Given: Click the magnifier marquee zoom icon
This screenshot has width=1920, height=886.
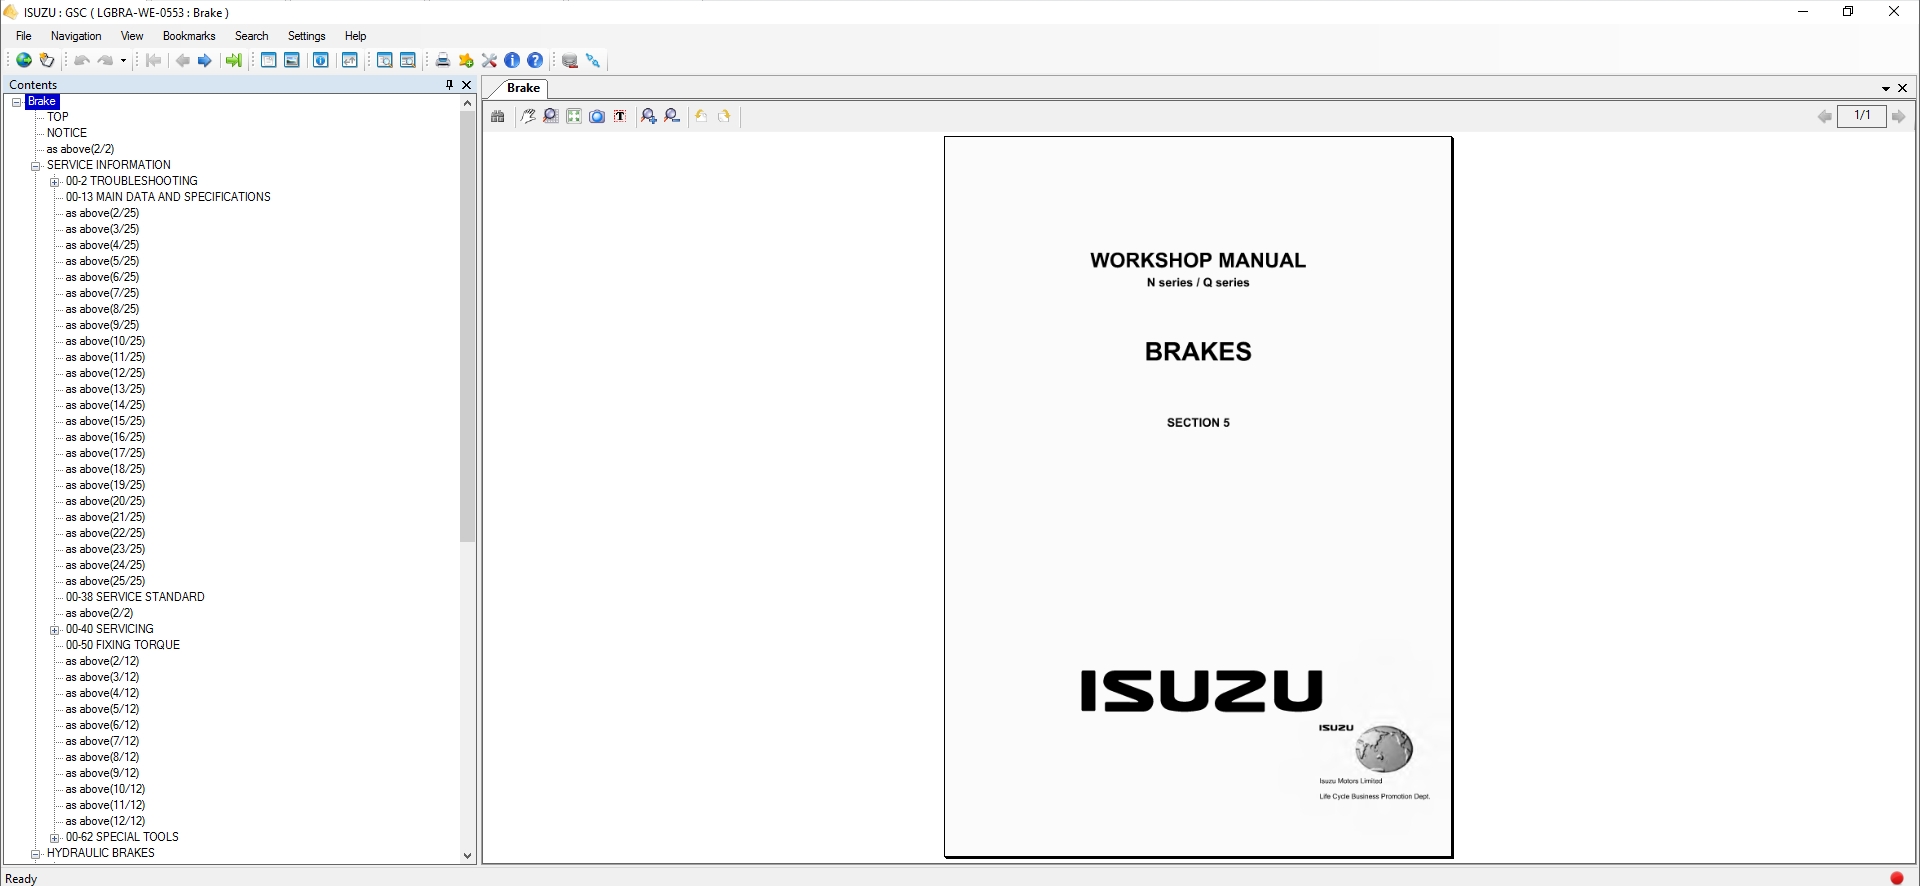Looking at the screenshot, I should 551,117.
